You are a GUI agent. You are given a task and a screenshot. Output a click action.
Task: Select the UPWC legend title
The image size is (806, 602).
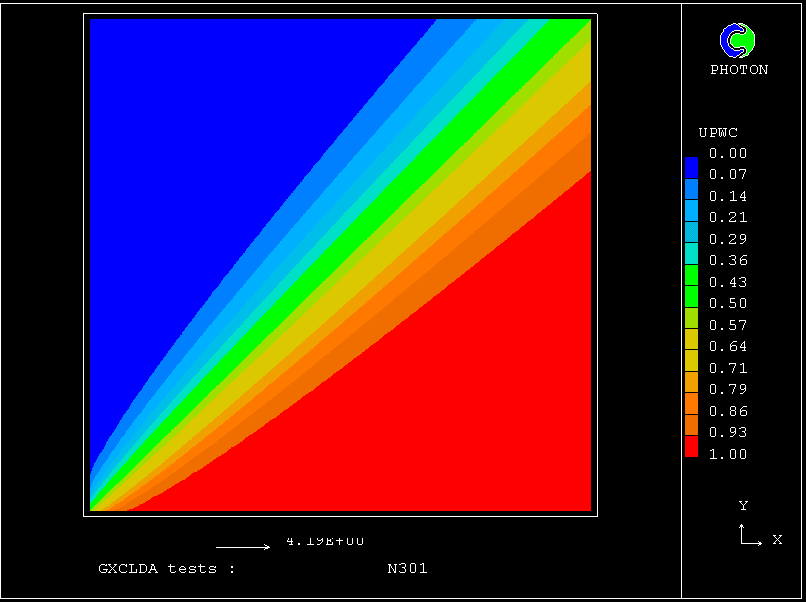(x=718, y=132)
